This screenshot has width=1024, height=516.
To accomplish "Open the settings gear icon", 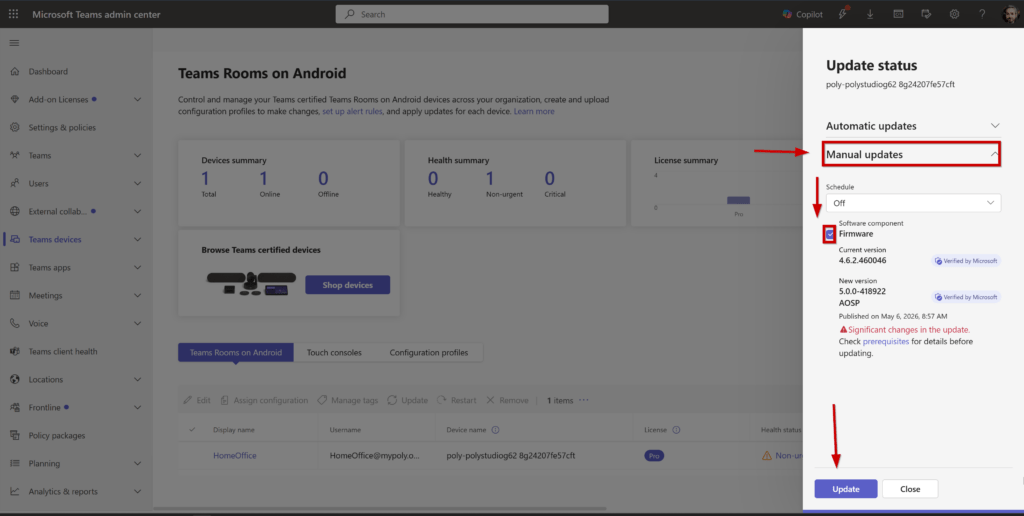I will tap(954, 14).
